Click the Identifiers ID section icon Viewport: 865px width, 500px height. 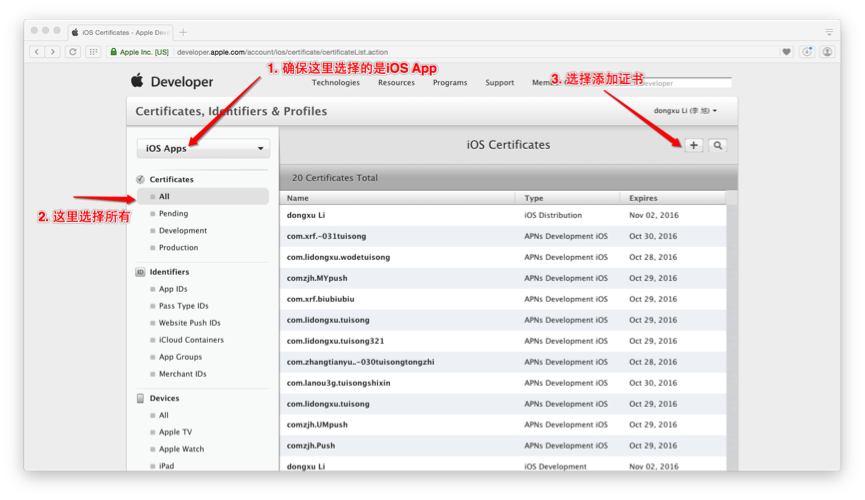tap(140, 272)
